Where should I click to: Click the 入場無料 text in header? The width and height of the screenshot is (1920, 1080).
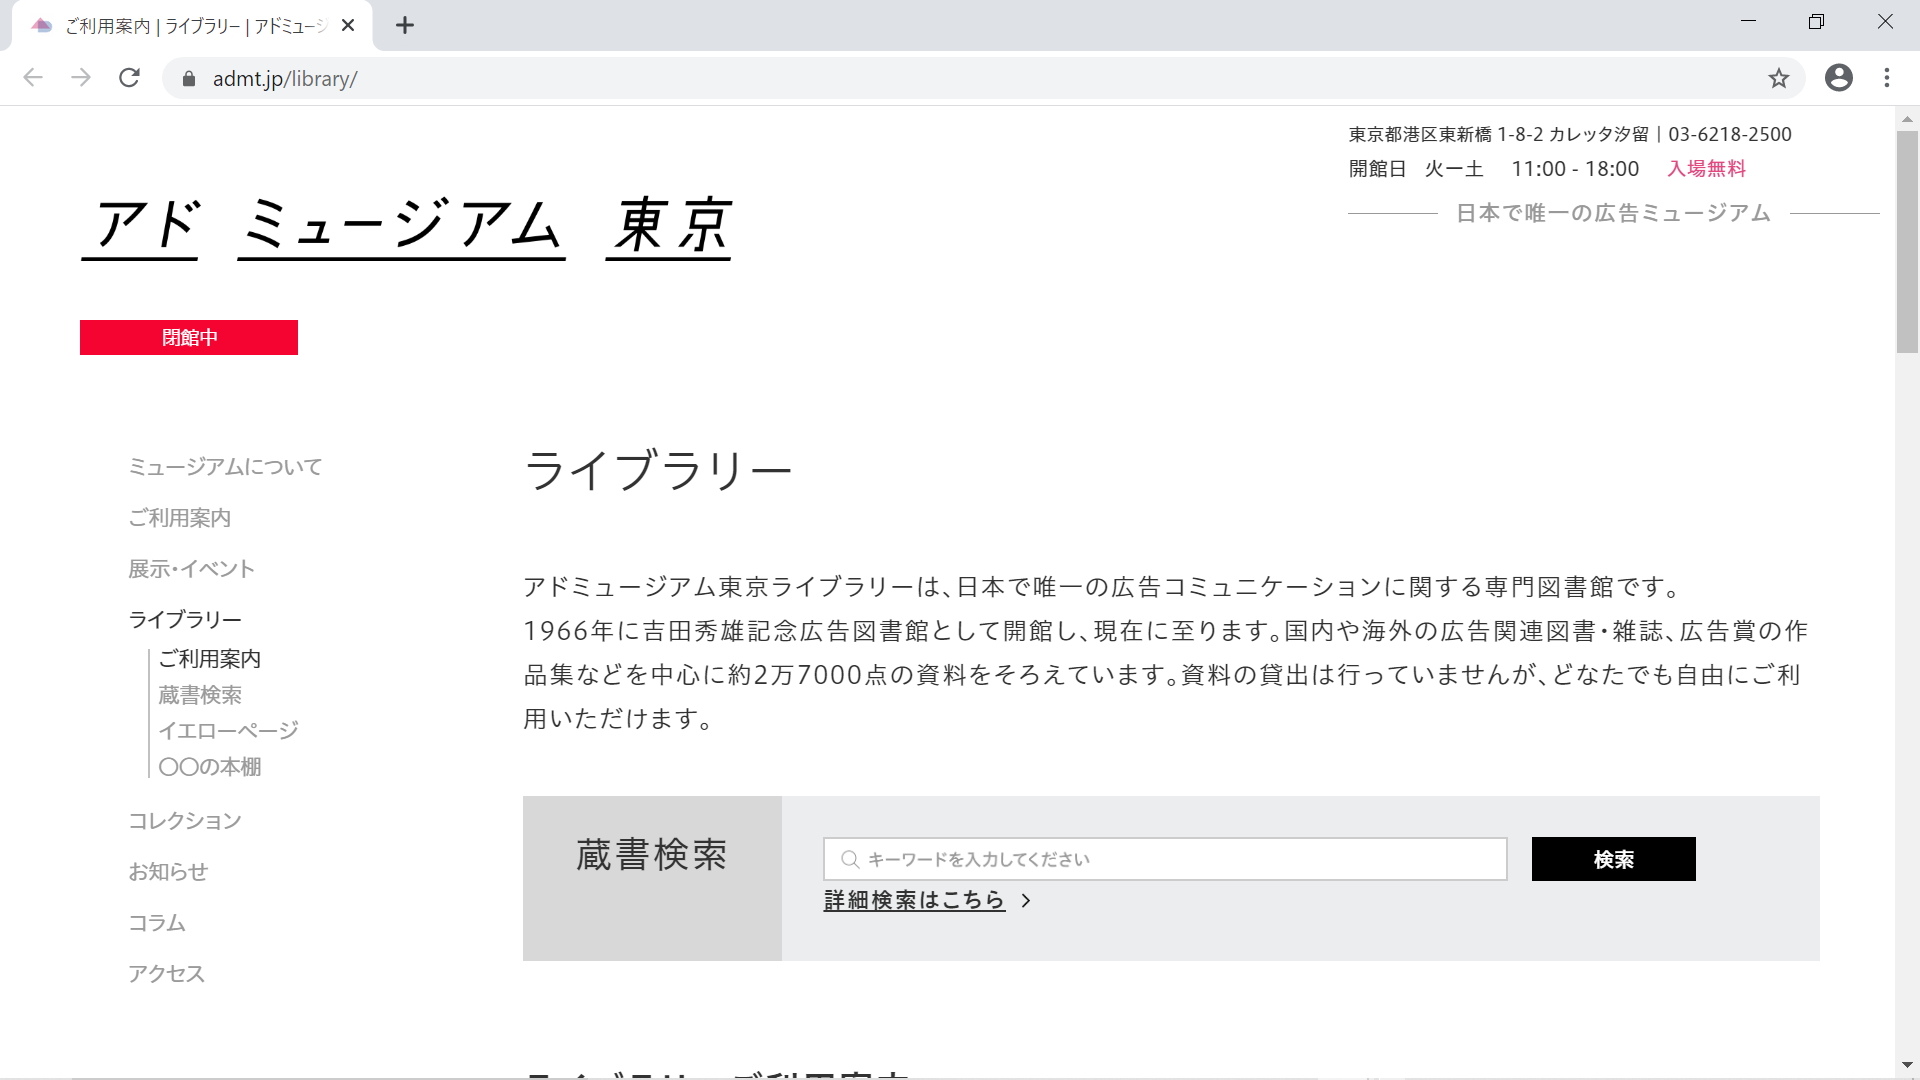[x=1706, y=169]
